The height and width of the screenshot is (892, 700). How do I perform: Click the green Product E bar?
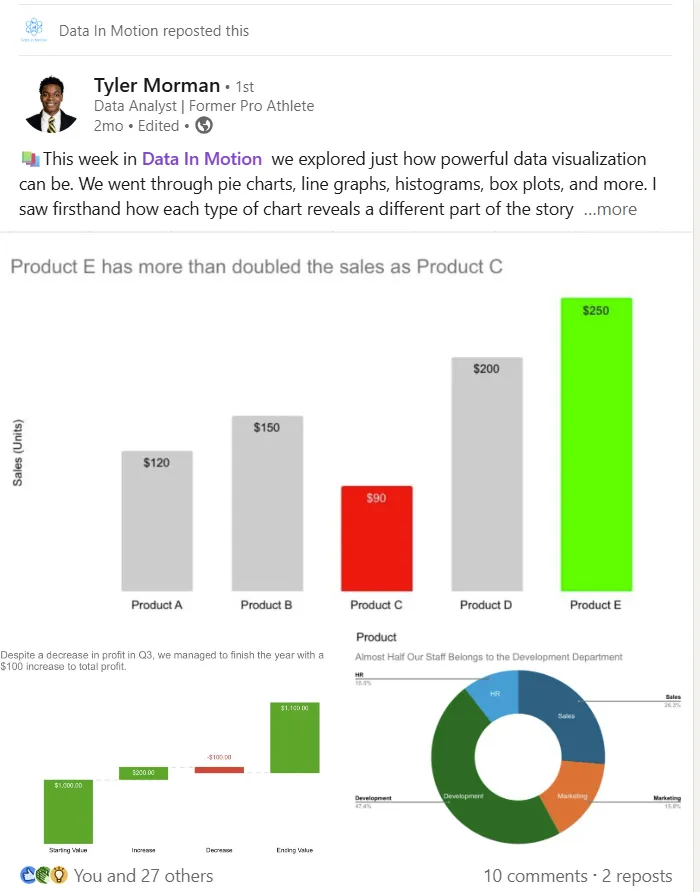(x=596, y=444)
